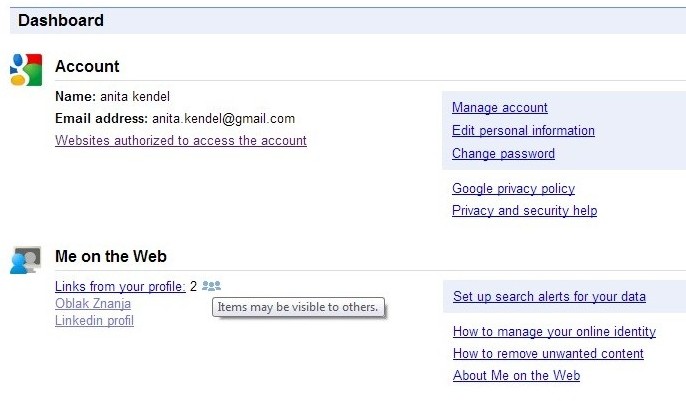The height and width of the screenshot is (401, 686).
Task: Click the anita.kendel@gmail.com email address text
Action: 223,119
